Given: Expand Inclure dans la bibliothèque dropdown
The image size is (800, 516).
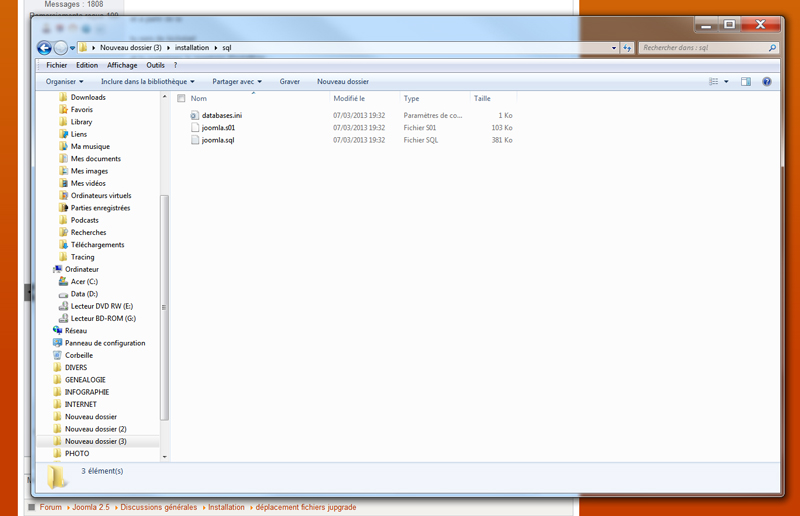Looking at the screenshot, I should (147, 82).
